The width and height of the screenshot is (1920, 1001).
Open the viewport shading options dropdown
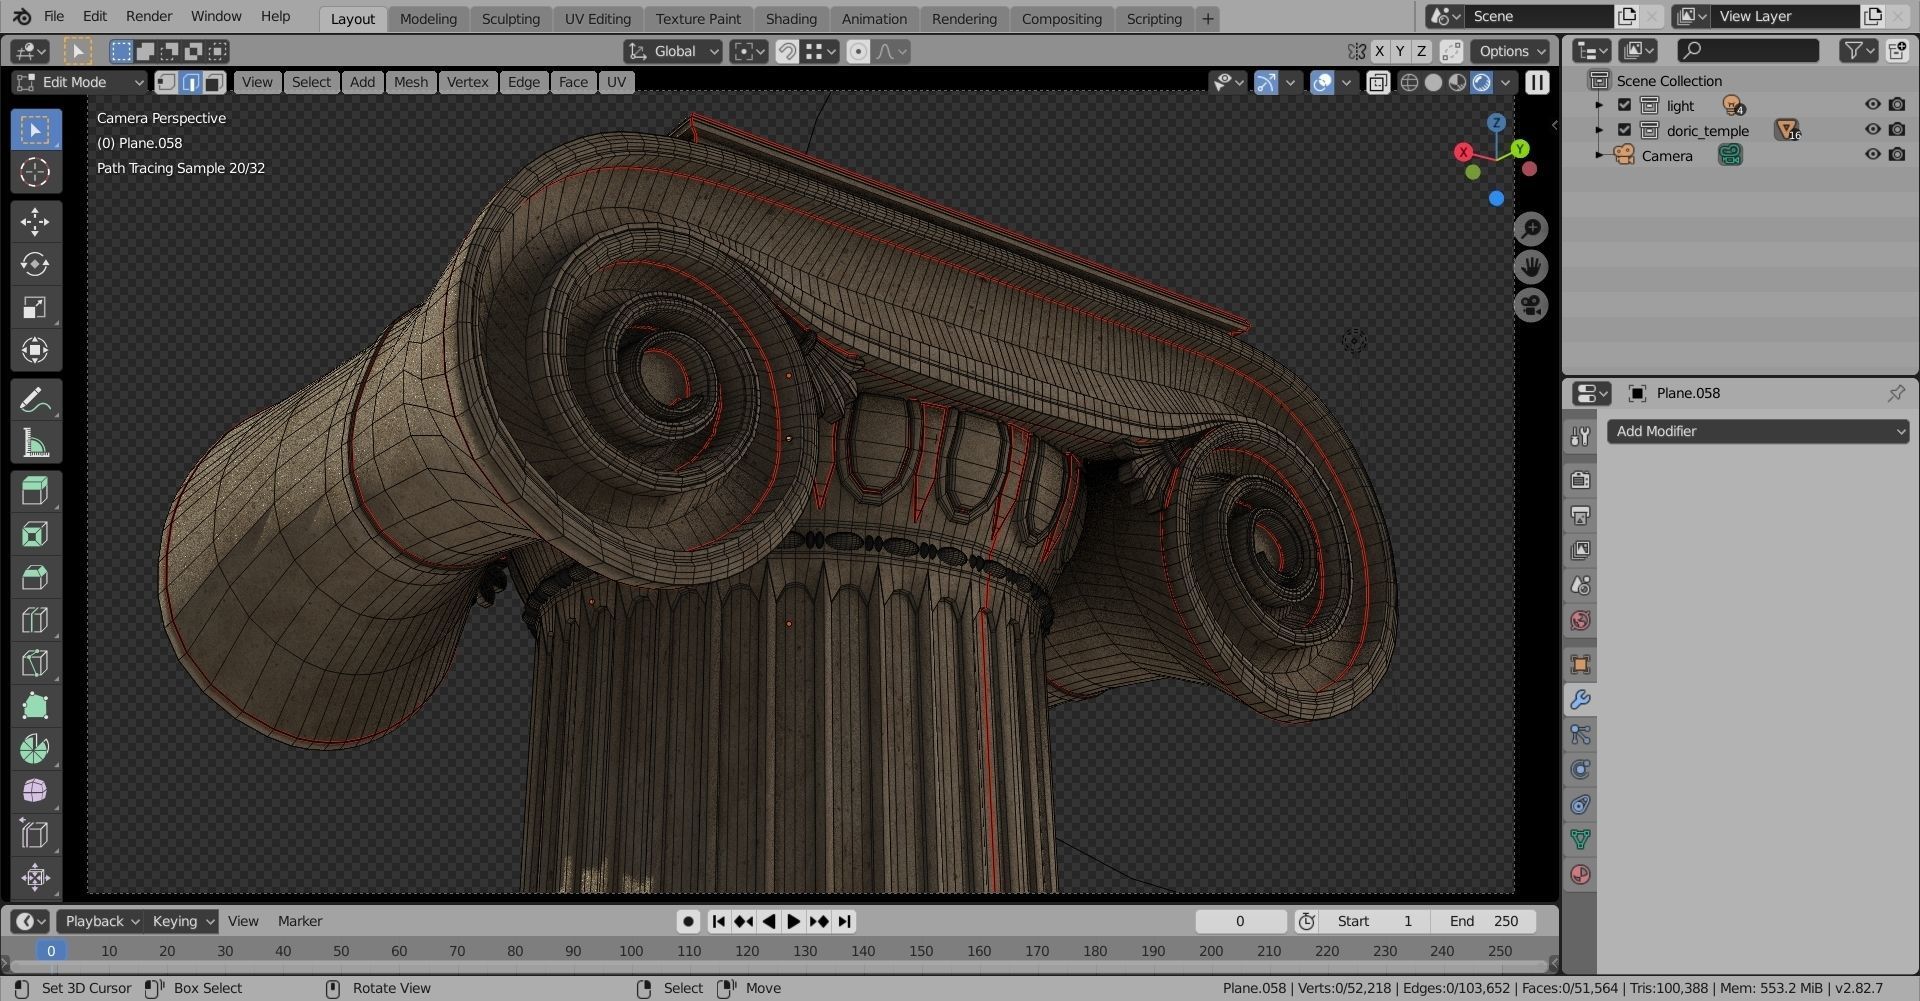click(1505, 82)
